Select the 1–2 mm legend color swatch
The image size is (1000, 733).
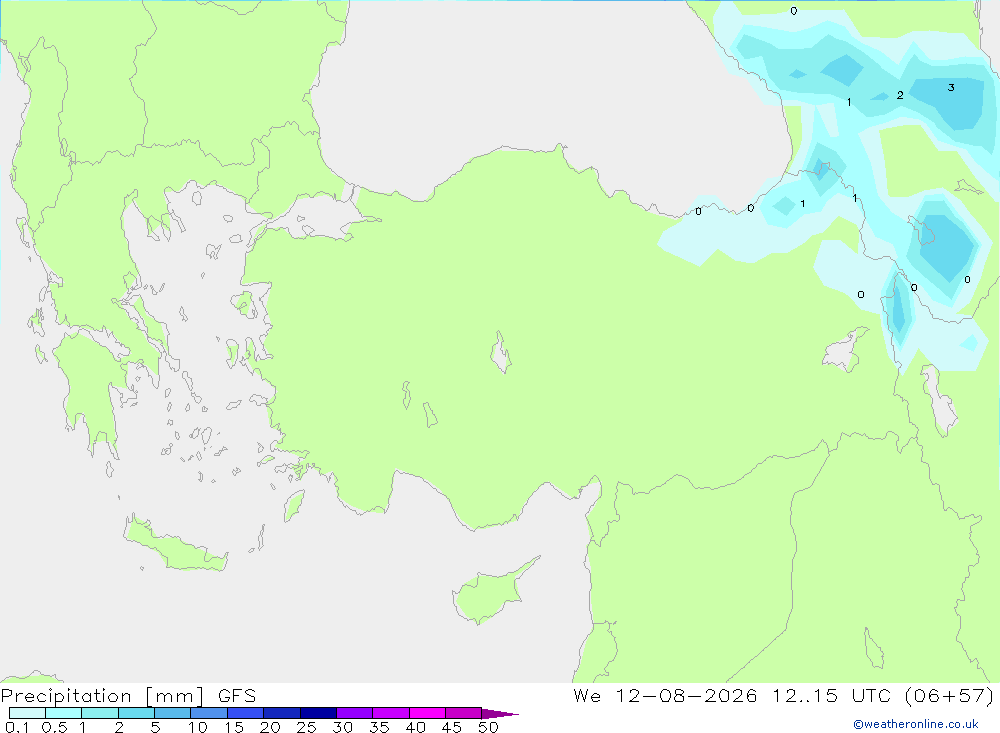coord(100,713)
